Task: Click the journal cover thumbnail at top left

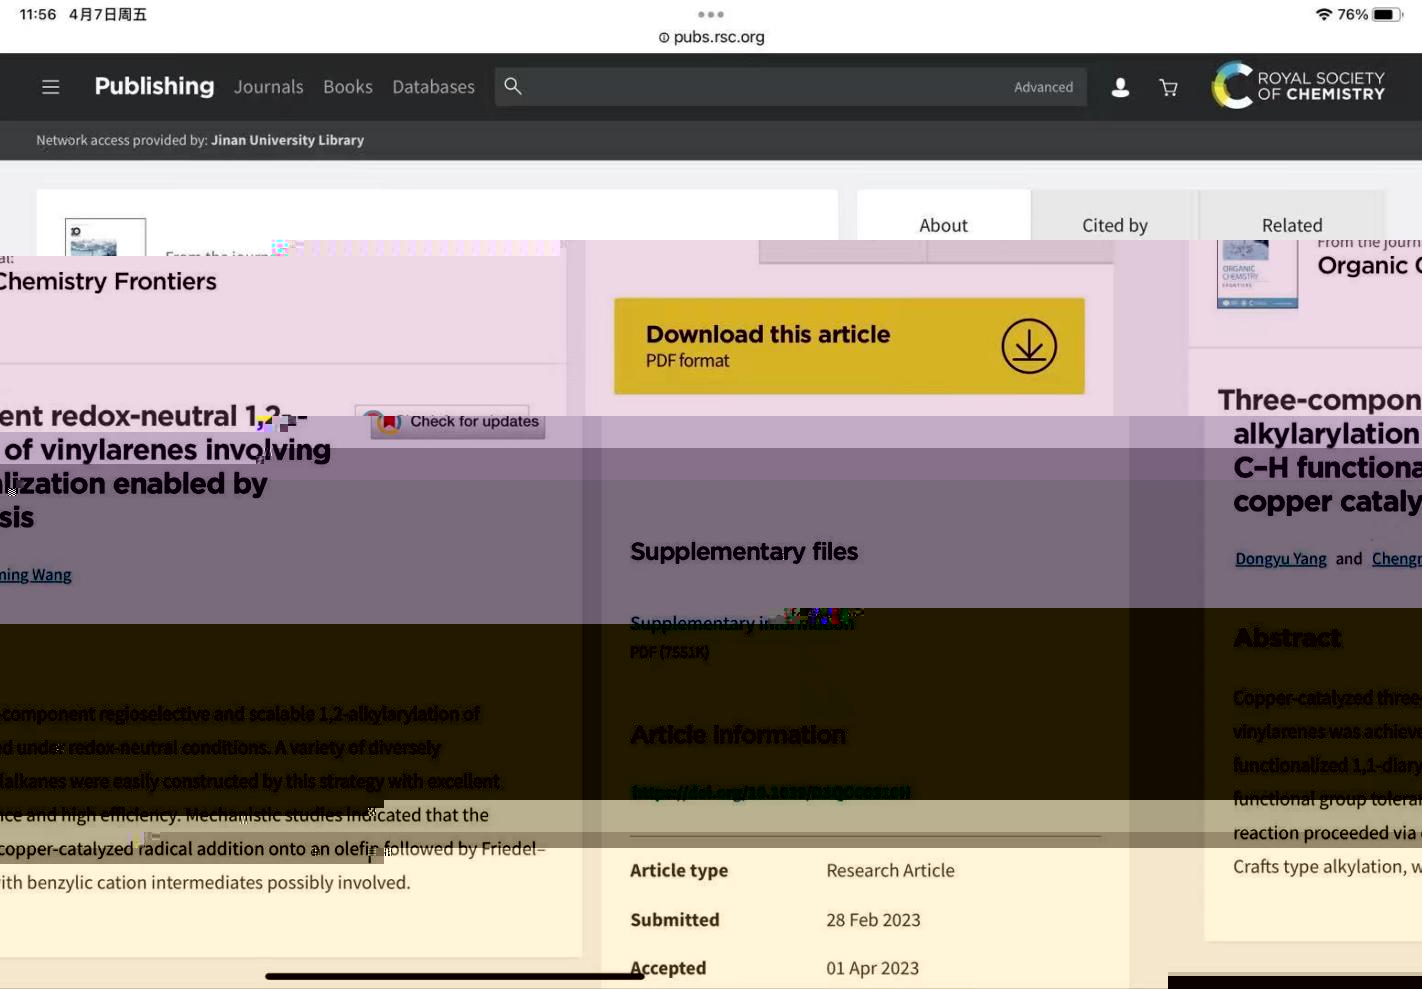Action: pos(105,237)
